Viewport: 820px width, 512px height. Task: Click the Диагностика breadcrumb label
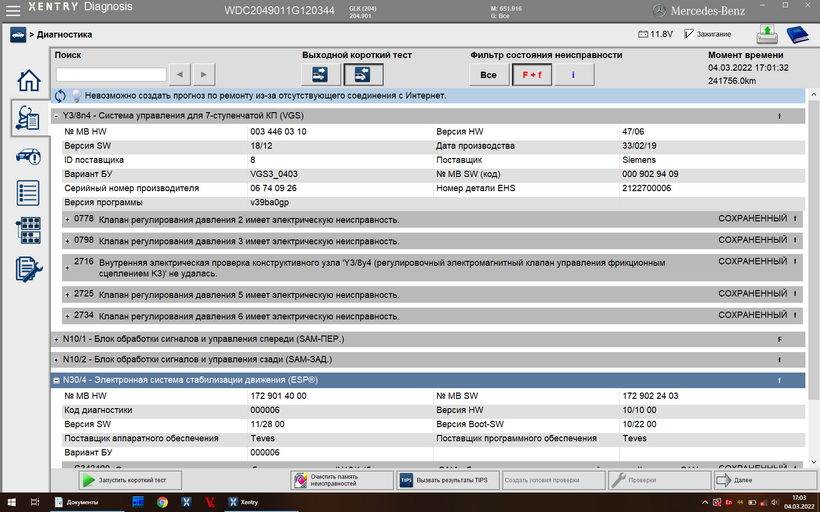pos(64,35)
